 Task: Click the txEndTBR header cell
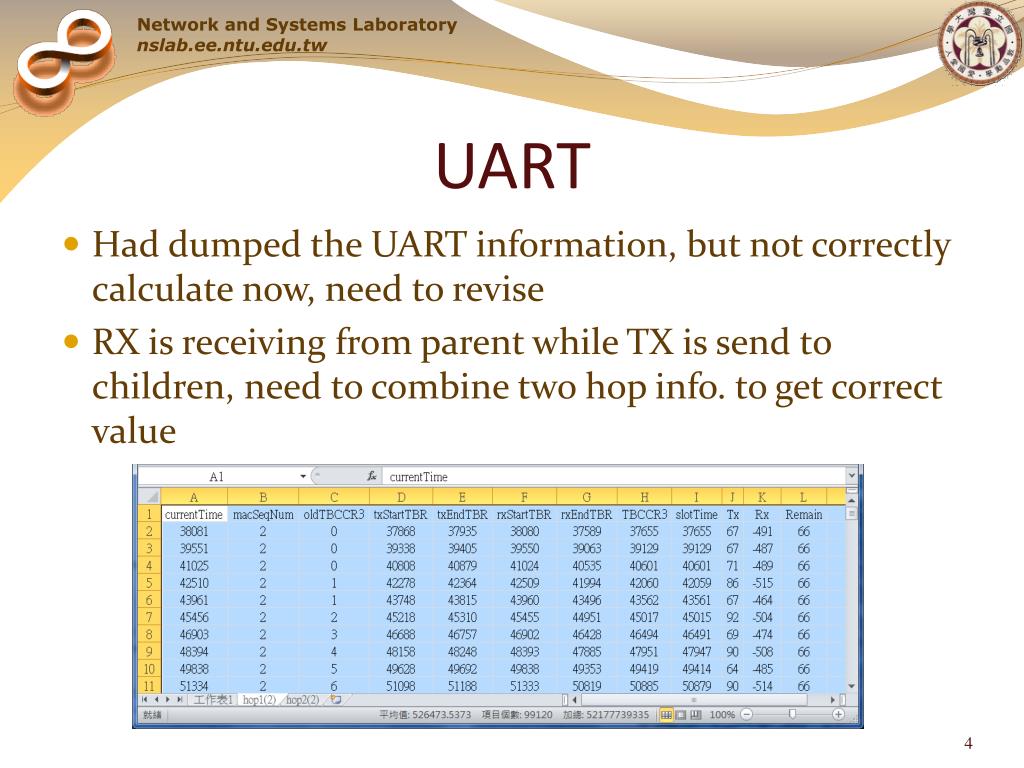(462, 515)
